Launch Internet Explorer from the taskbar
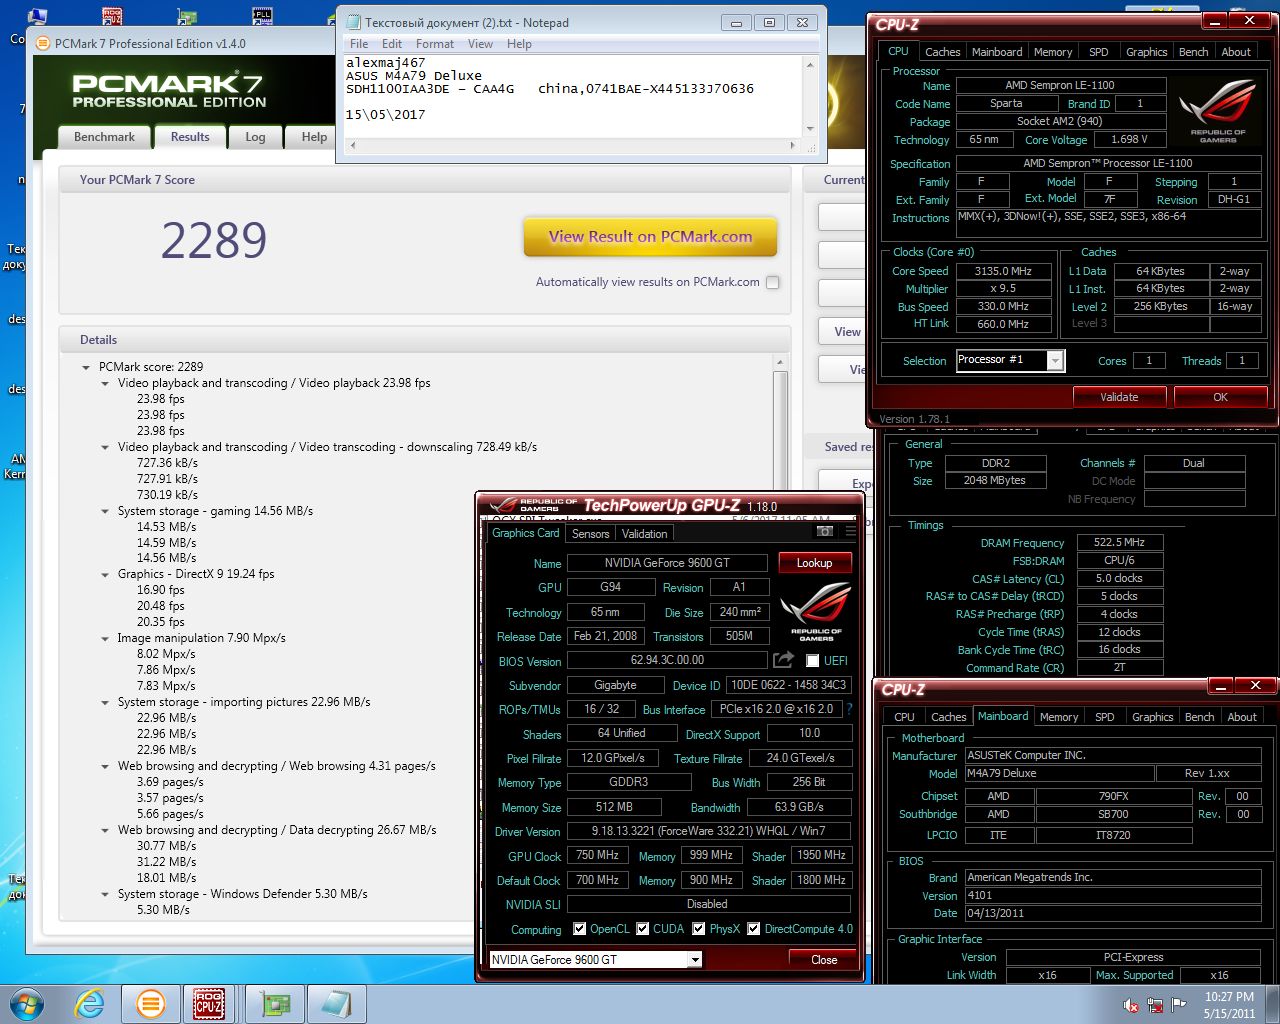 click(x=90, y=1003)
